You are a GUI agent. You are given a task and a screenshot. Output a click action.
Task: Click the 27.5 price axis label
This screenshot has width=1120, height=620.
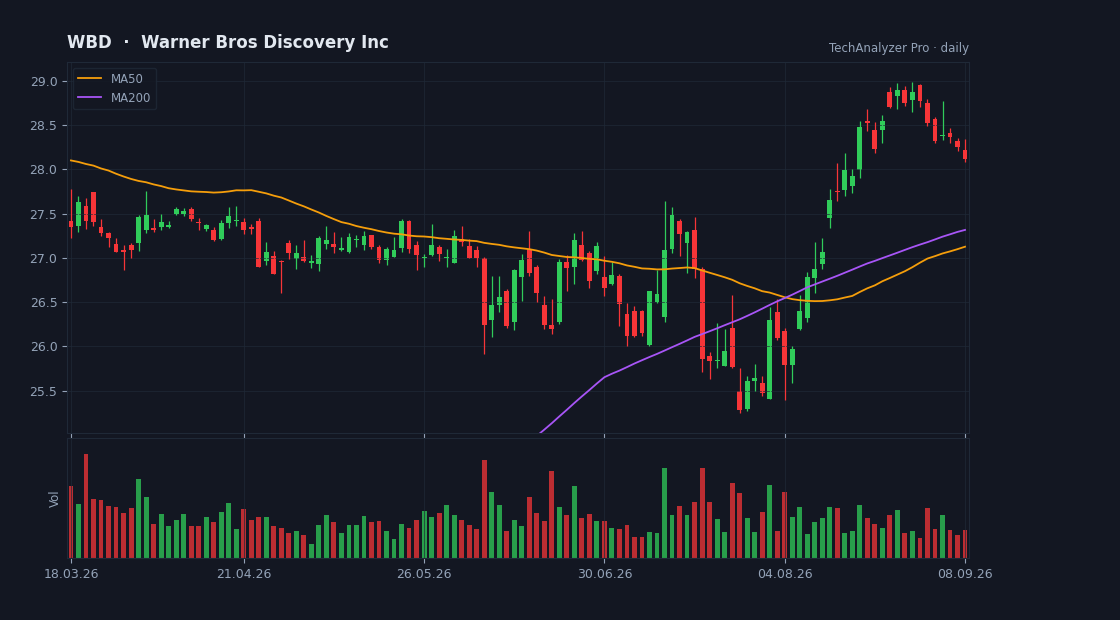coord(44,214)
